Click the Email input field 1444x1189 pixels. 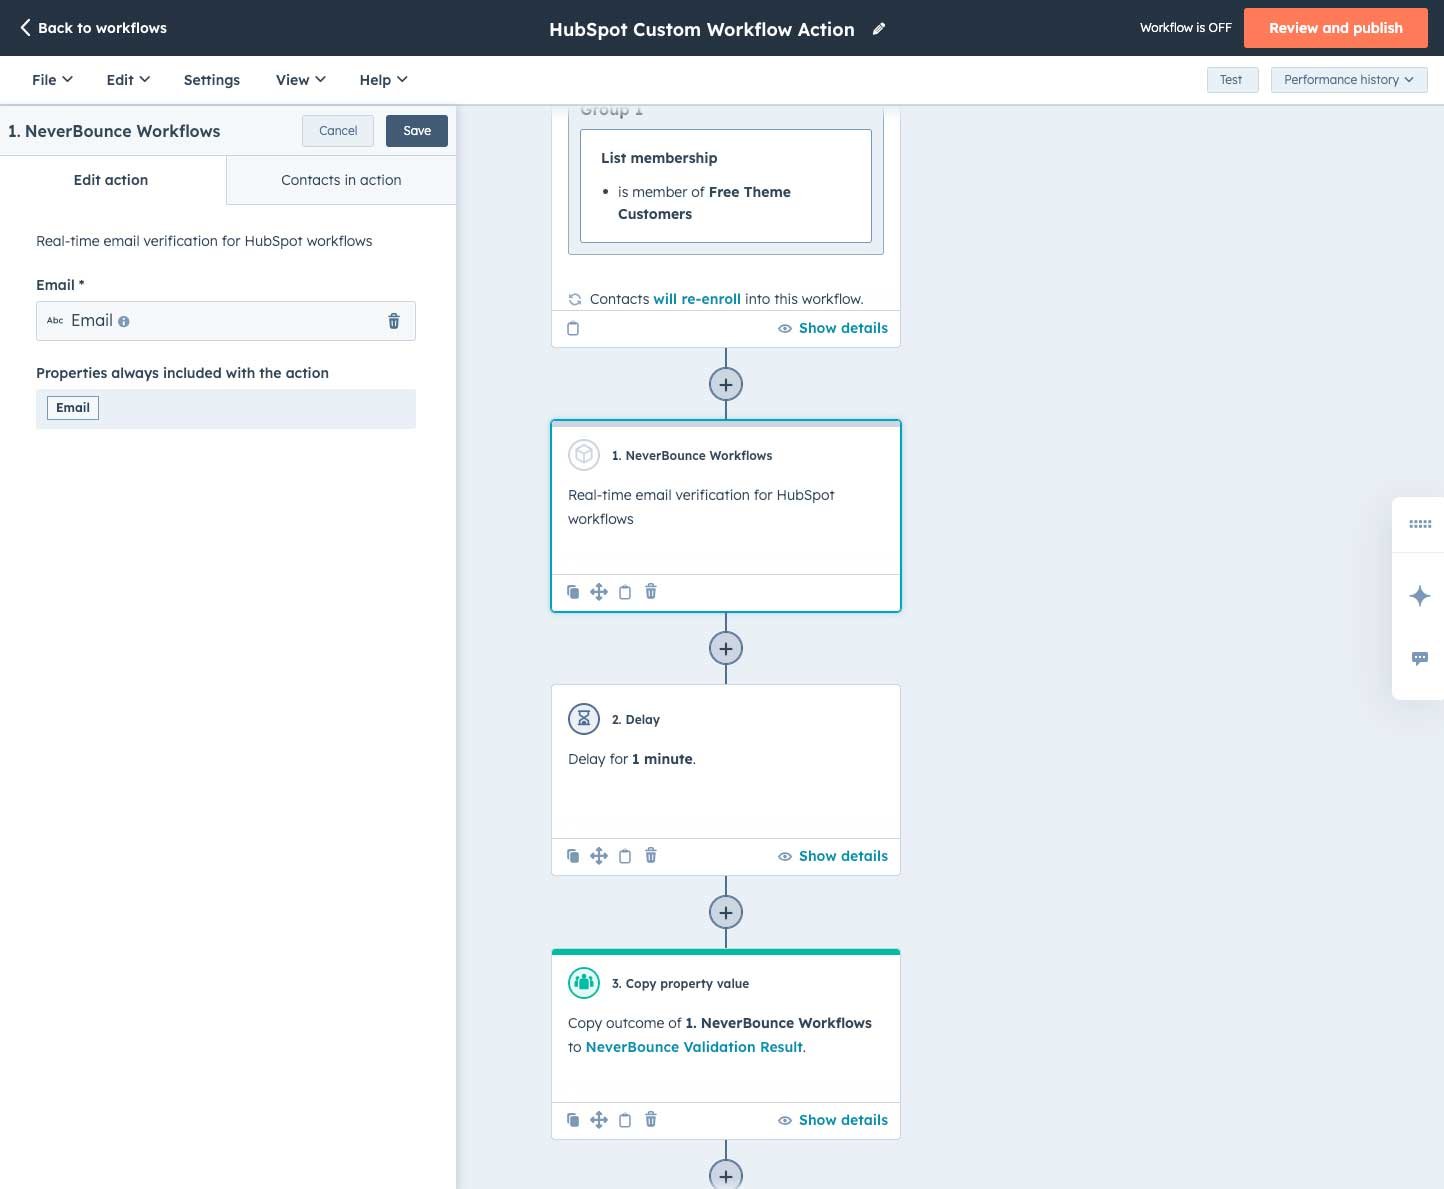pyautogui.click(x=226, y=321)
